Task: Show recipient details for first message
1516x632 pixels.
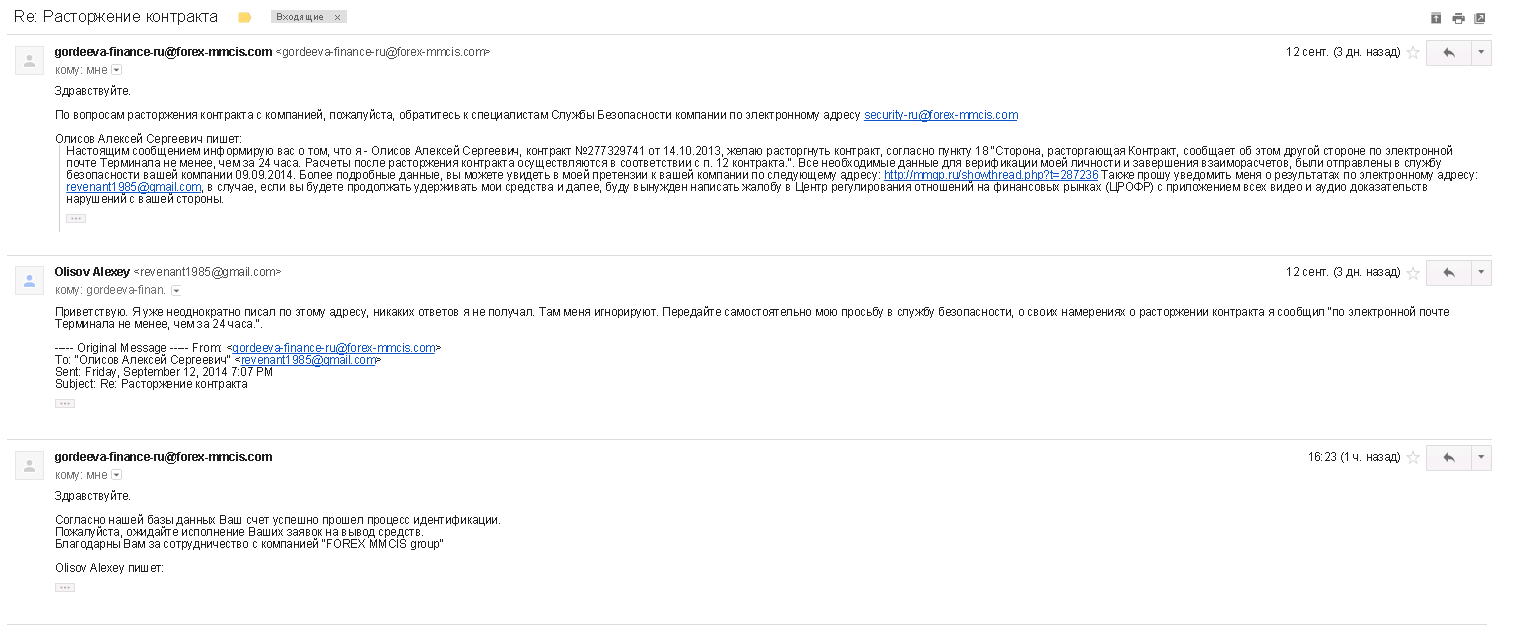Action: [117, 70]
